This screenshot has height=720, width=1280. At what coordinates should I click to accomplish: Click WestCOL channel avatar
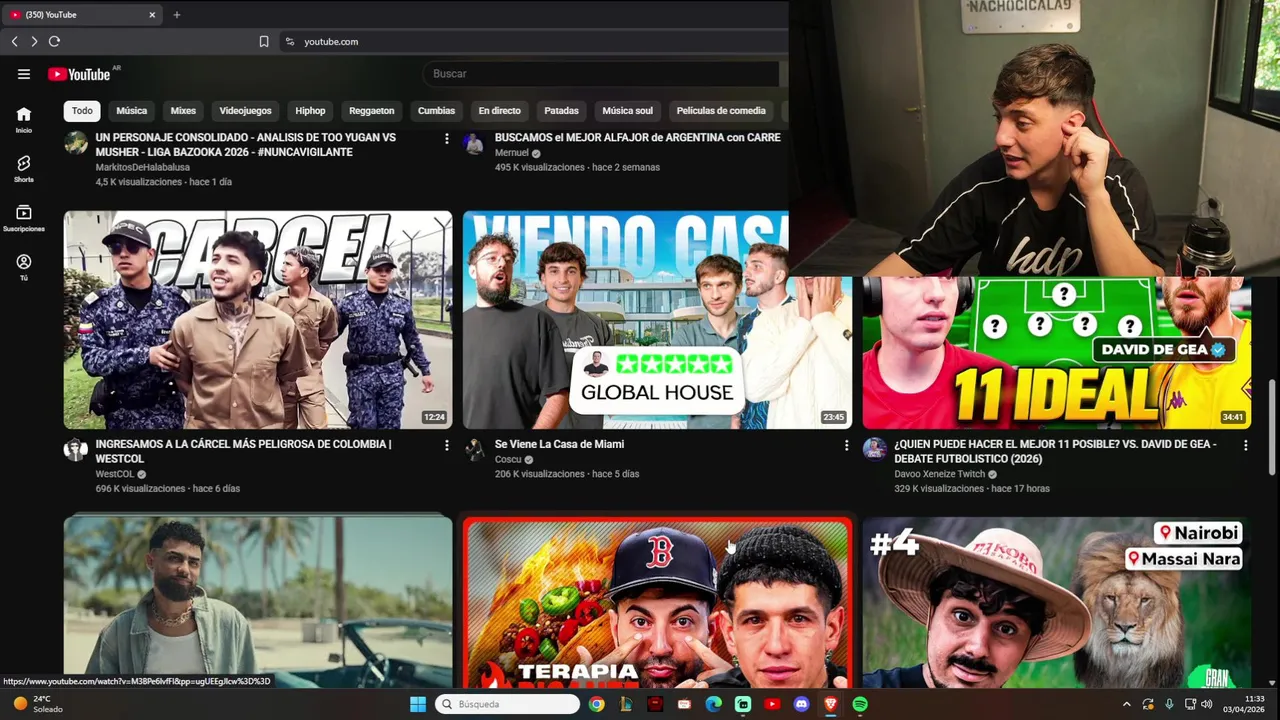tap(76, 449)
